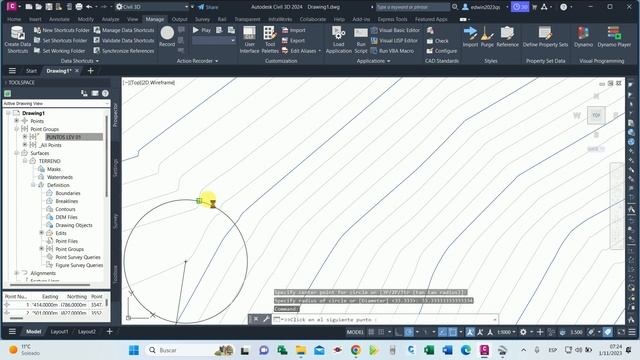Toggle object snap in status bar

(x=453, y=332)
